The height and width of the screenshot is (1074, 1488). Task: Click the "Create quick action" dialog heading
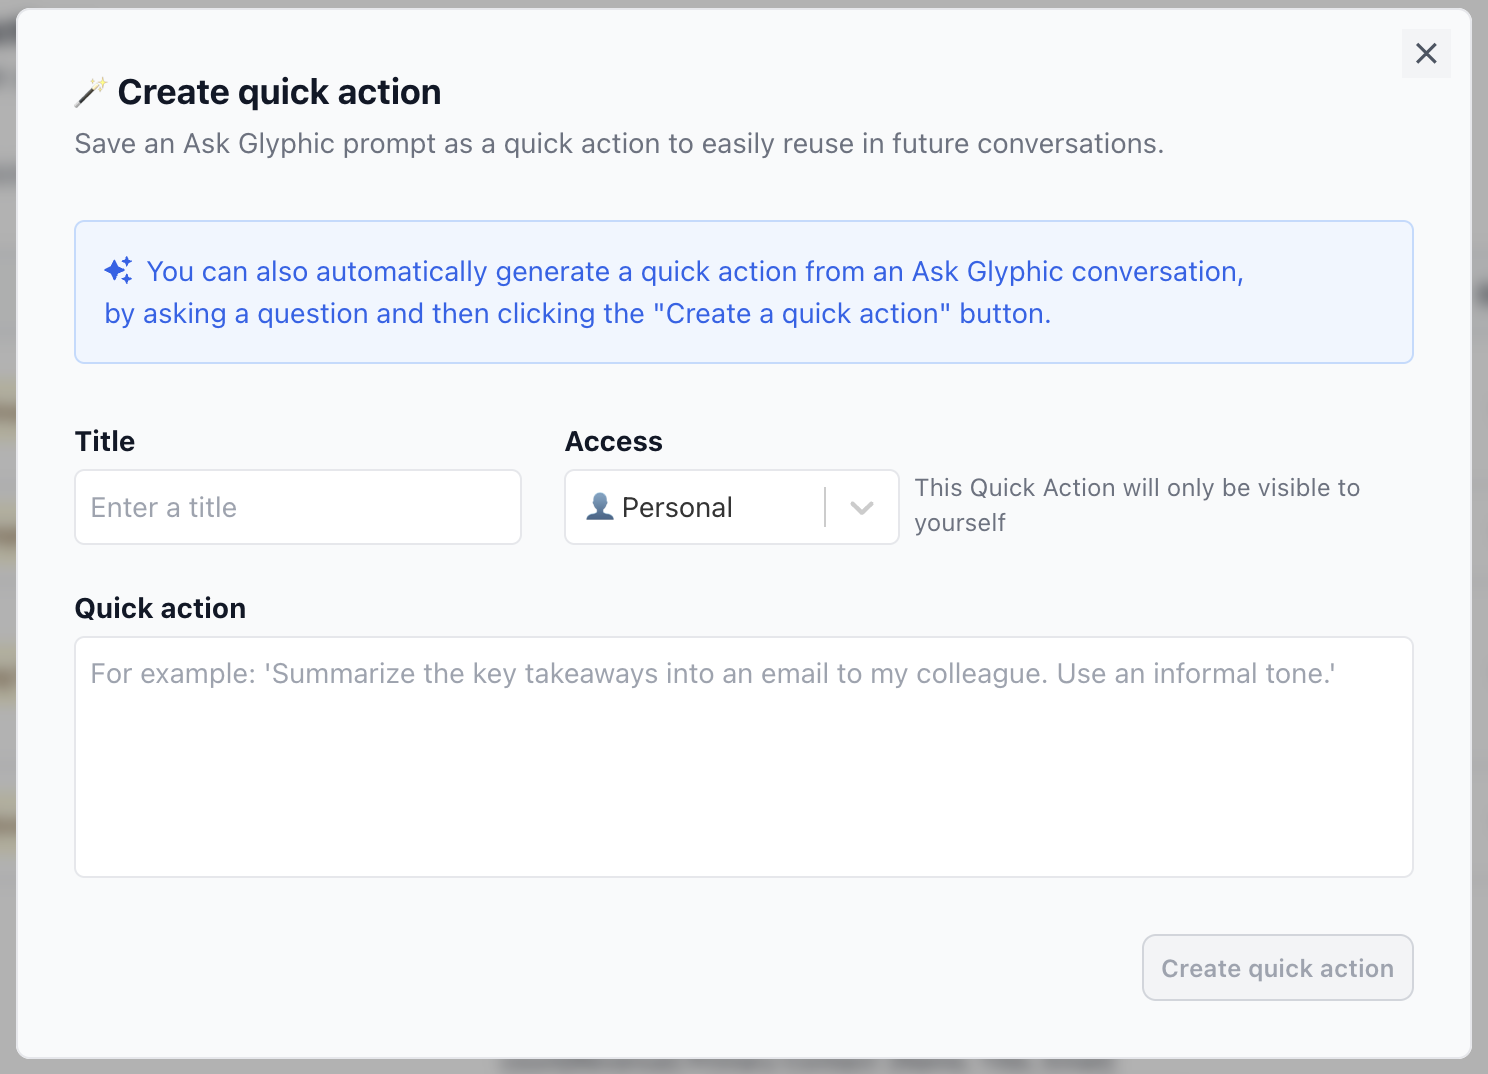[x=279, y=92]
